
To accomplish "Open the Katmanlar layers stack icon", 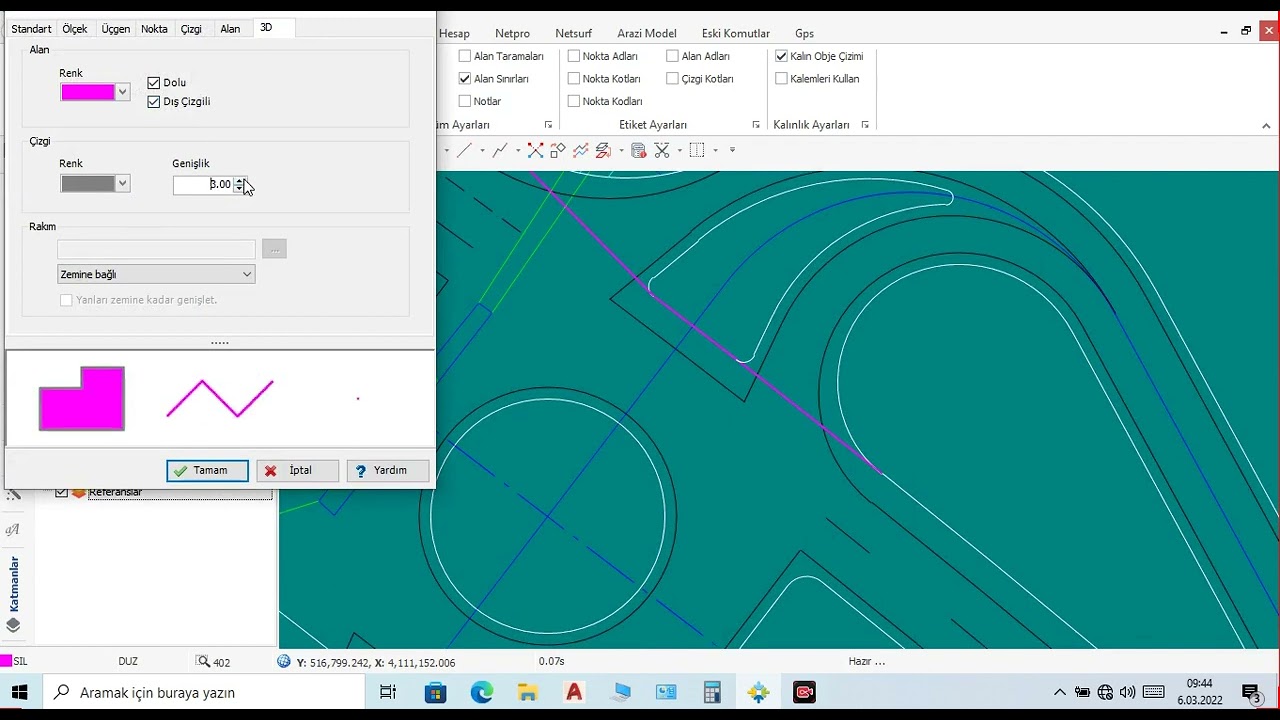I will pyautogui.click(x=13, y=625).
